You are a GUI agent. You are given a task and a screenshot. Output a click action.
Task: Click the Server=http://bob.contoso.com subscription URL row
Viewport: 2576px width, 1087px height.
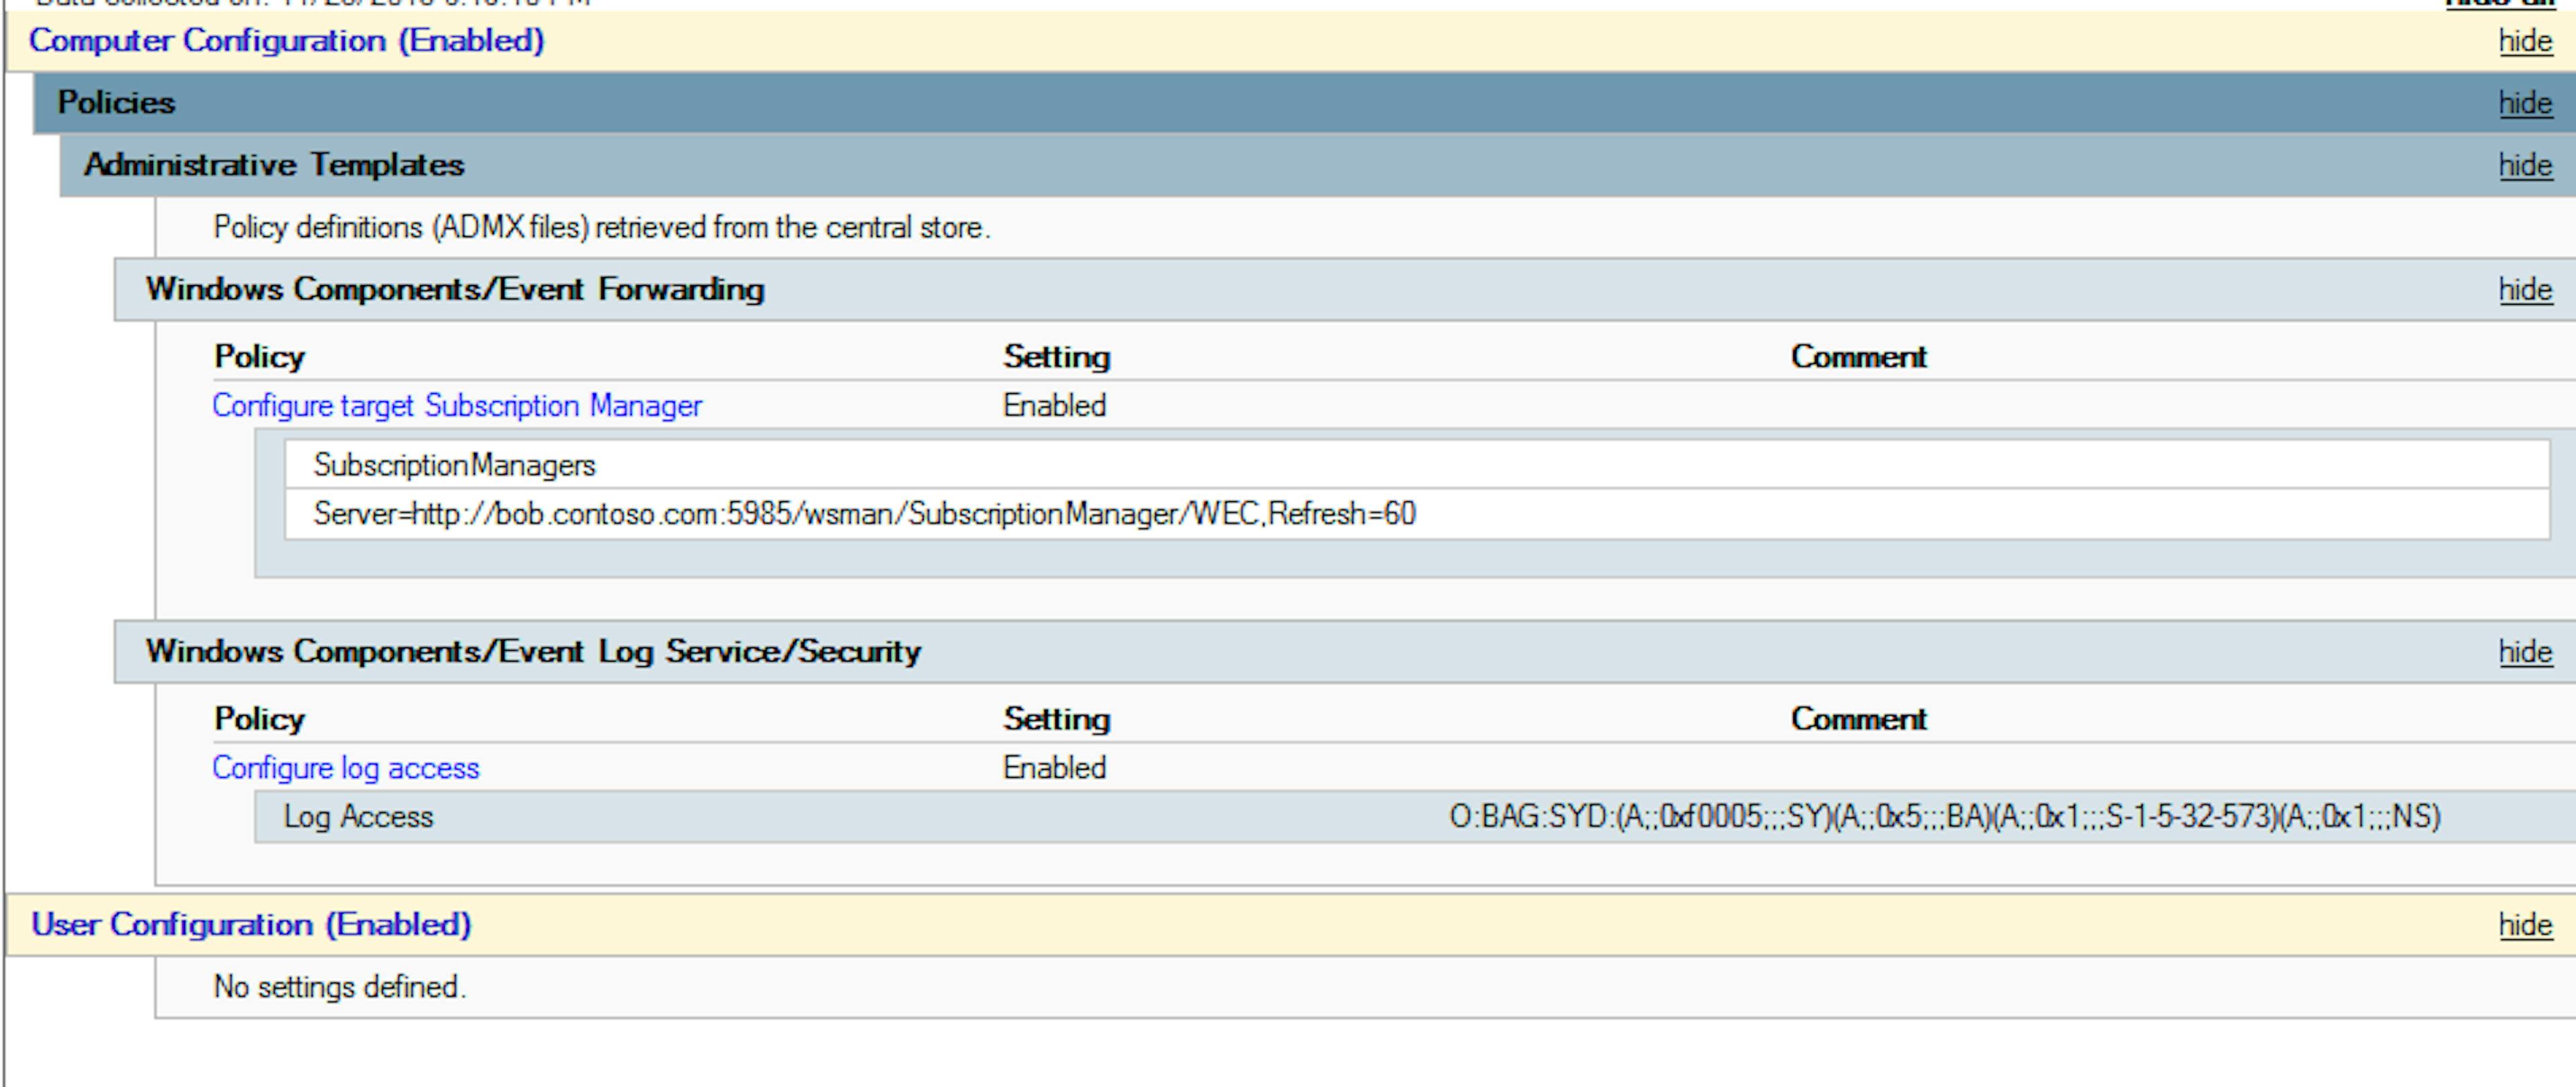click(864, 514)
